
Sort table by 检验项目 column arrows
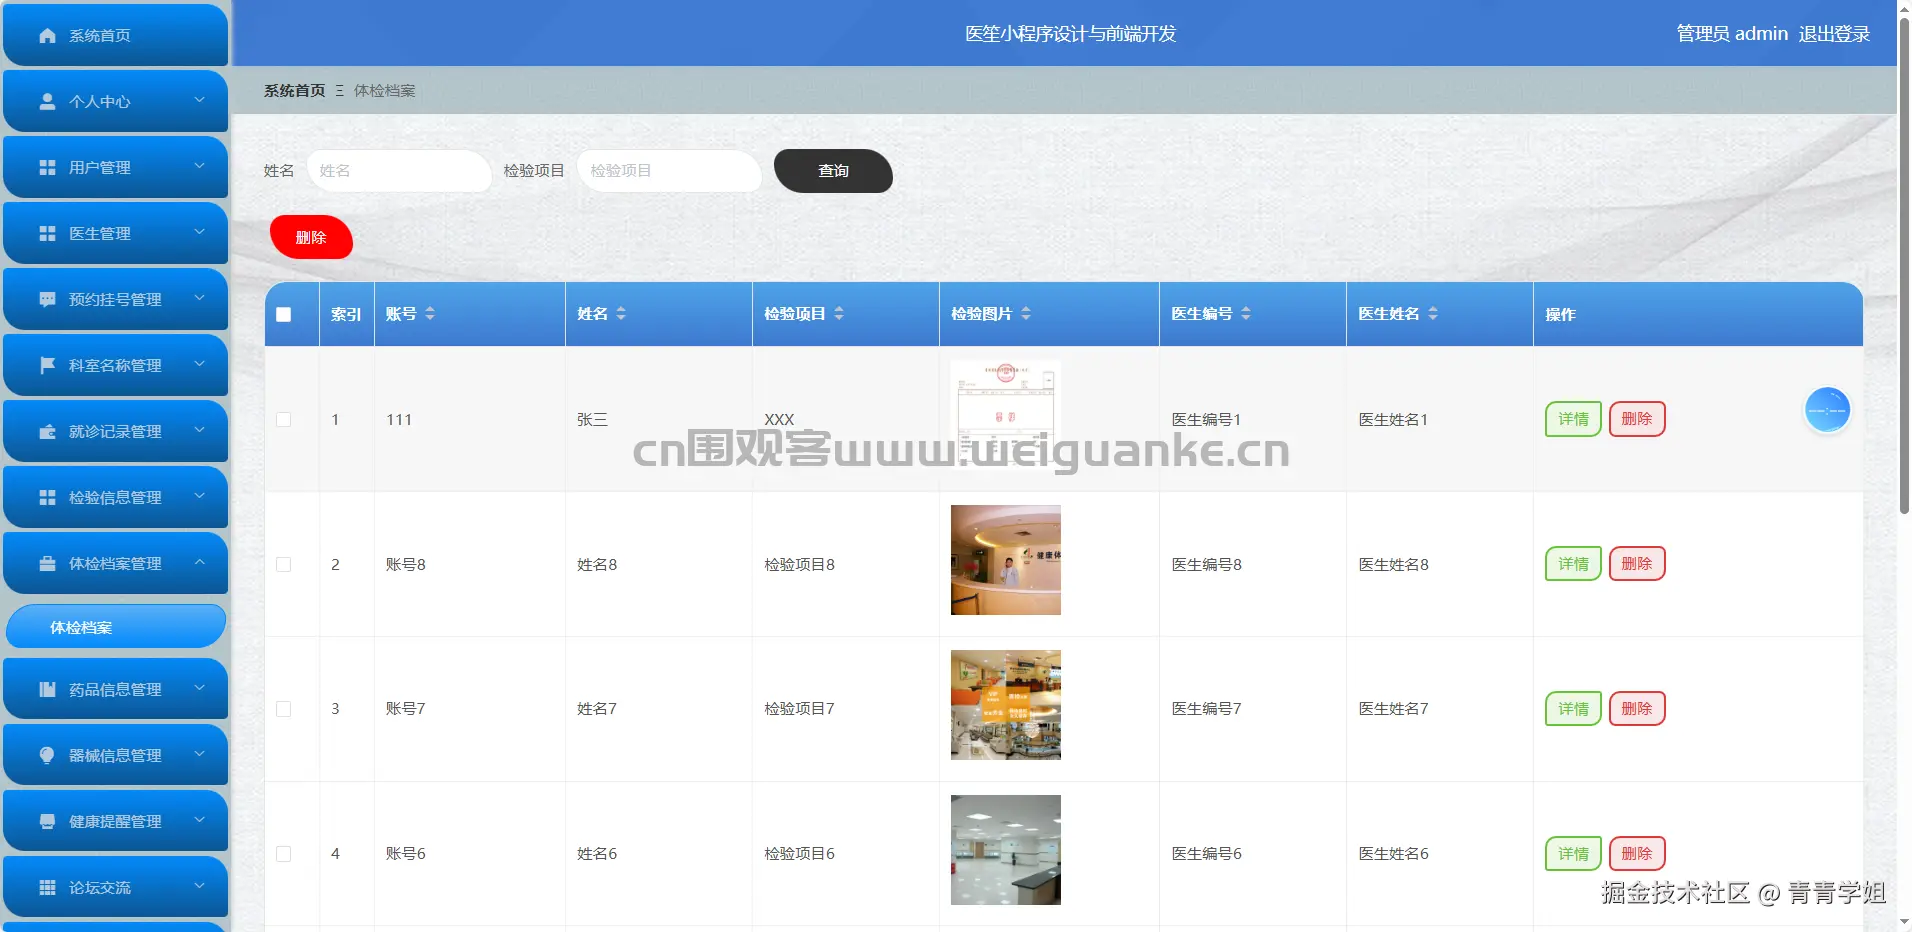pyautogui.click(x=839, y=314)
